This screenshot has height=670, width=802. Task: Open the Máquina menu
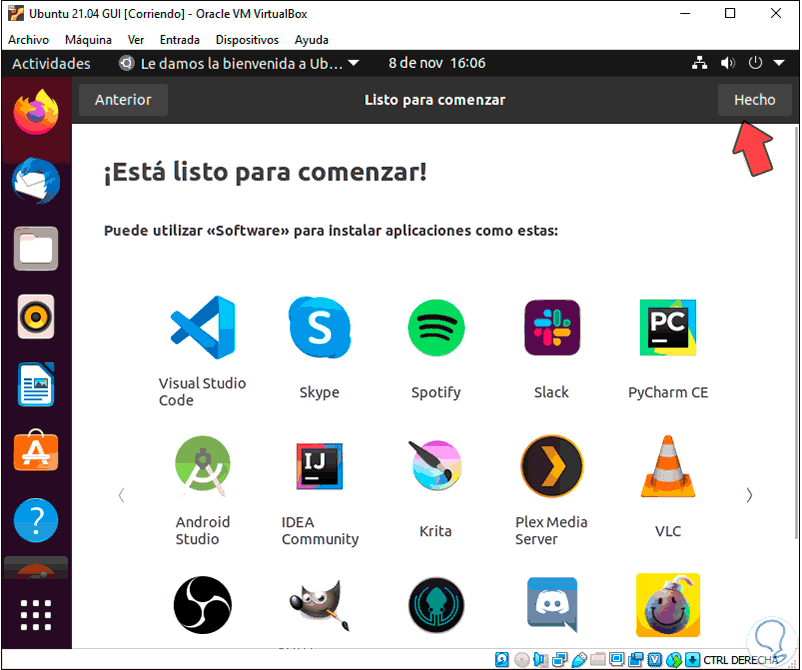tap(88, 40)
